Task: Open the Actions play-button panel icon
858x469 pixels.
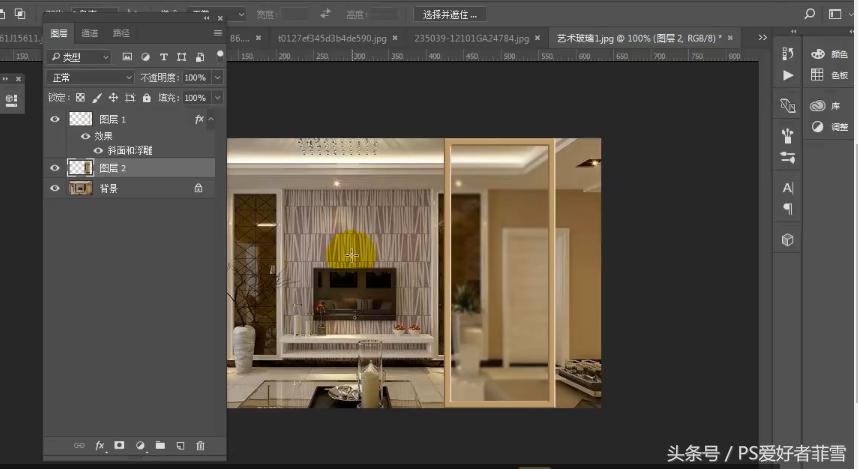Action: click(x=788, y=75)
